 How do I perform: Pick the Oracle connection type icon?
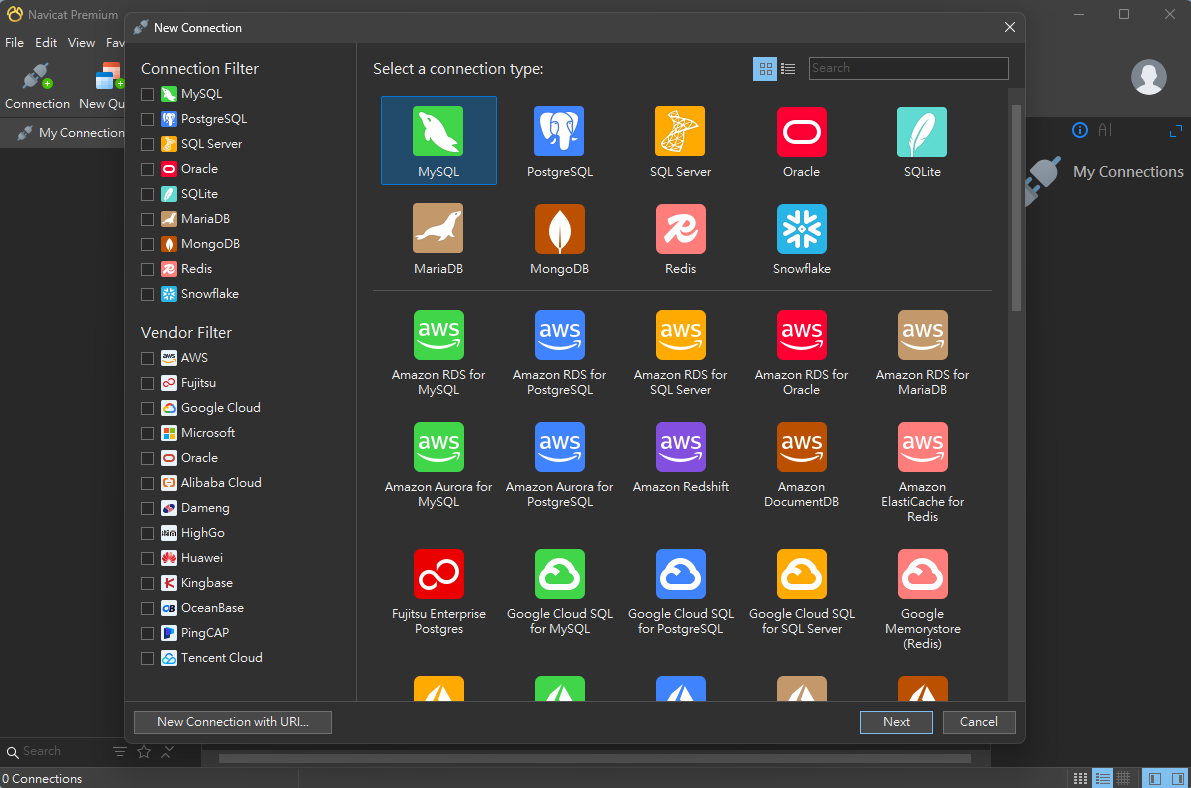[x=801, y=132]
